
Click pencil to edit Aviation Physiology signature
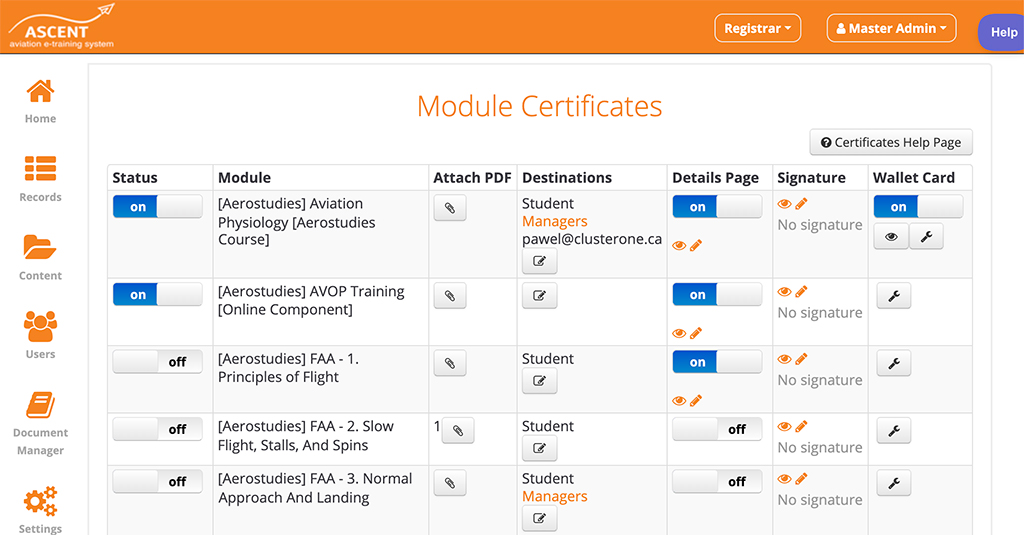(x=801, y=204)
